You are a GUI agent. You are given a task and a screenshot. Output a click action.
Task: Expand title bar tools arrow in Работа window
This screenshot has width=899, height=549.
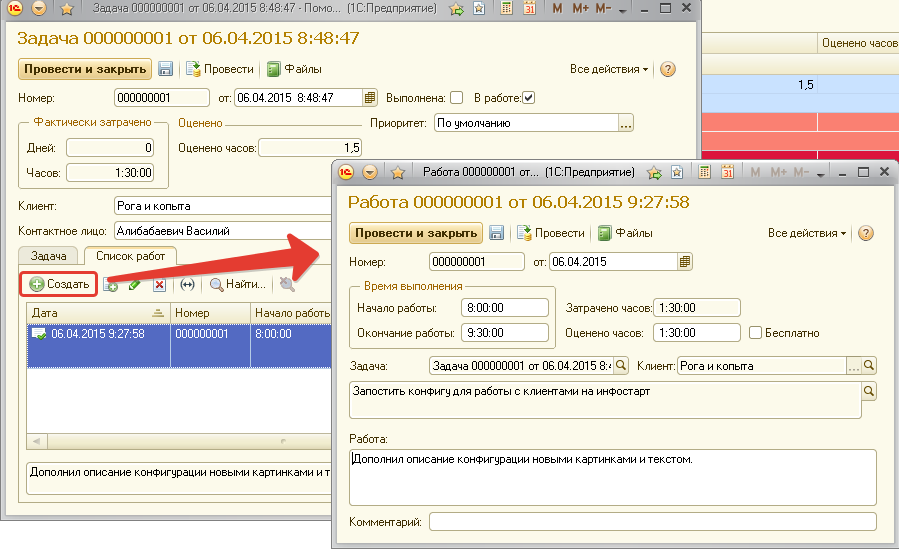point(820,173)
